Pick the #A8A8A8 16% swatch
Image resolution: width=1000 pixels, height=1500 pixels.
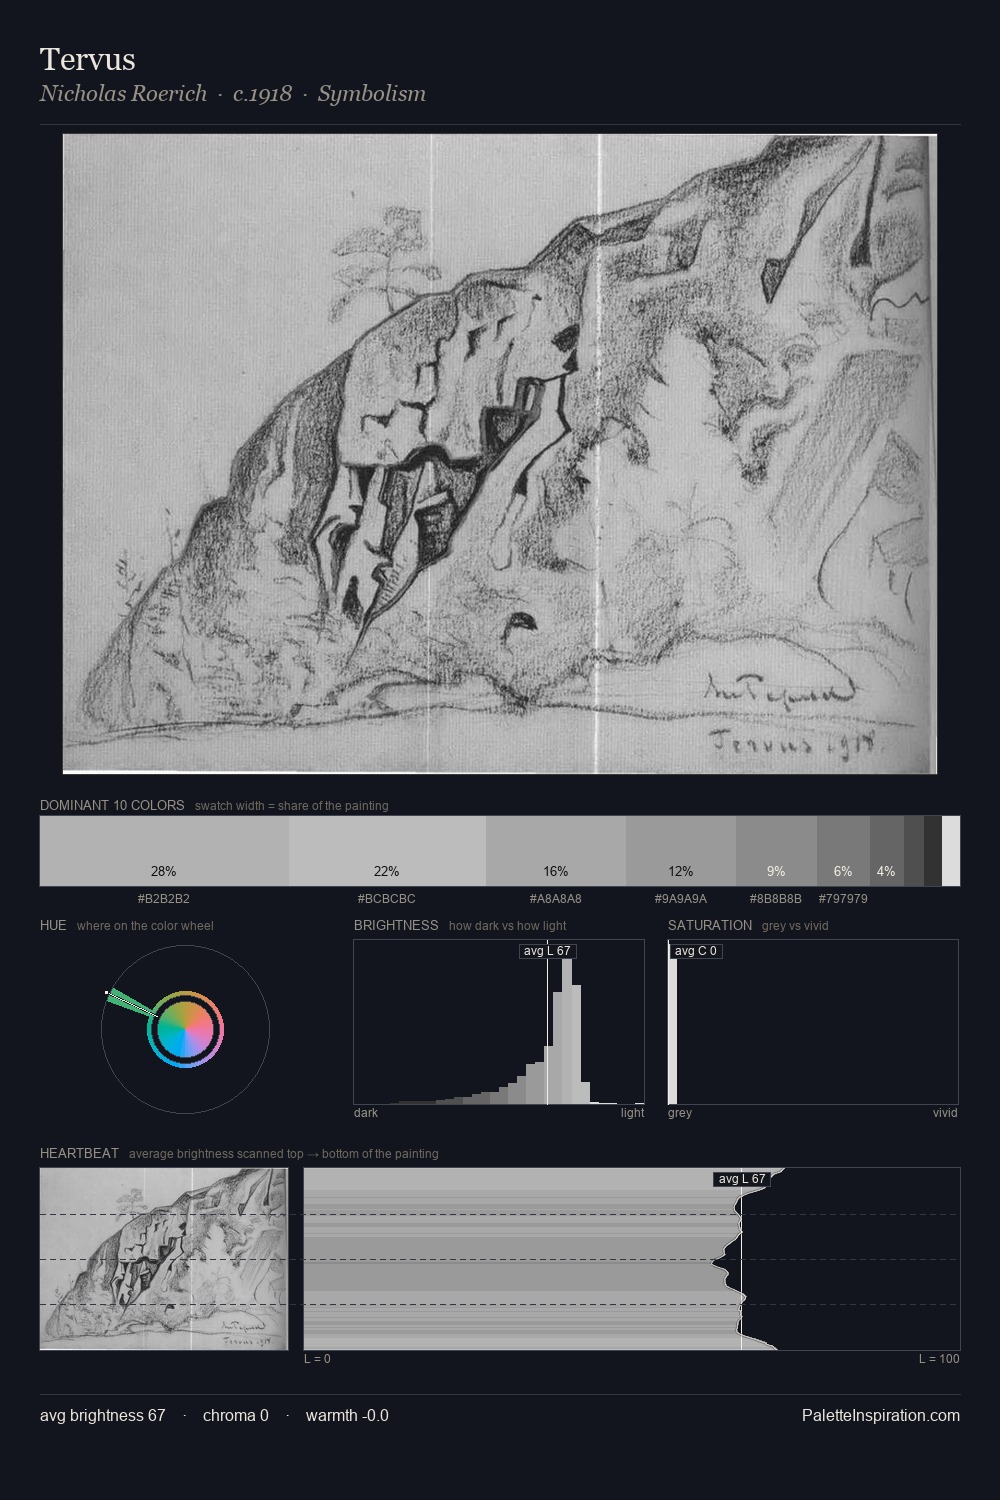pyautogui.click(x=556, y=851)
